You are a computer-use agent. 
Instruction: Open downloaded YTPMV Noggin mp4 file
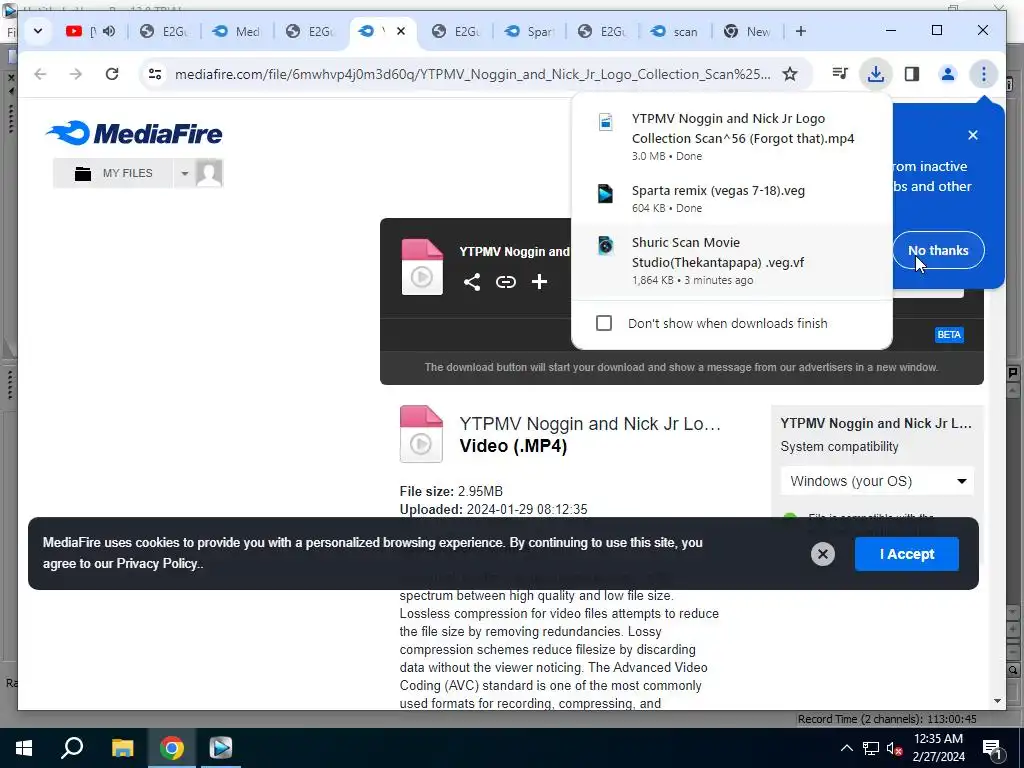731,137
